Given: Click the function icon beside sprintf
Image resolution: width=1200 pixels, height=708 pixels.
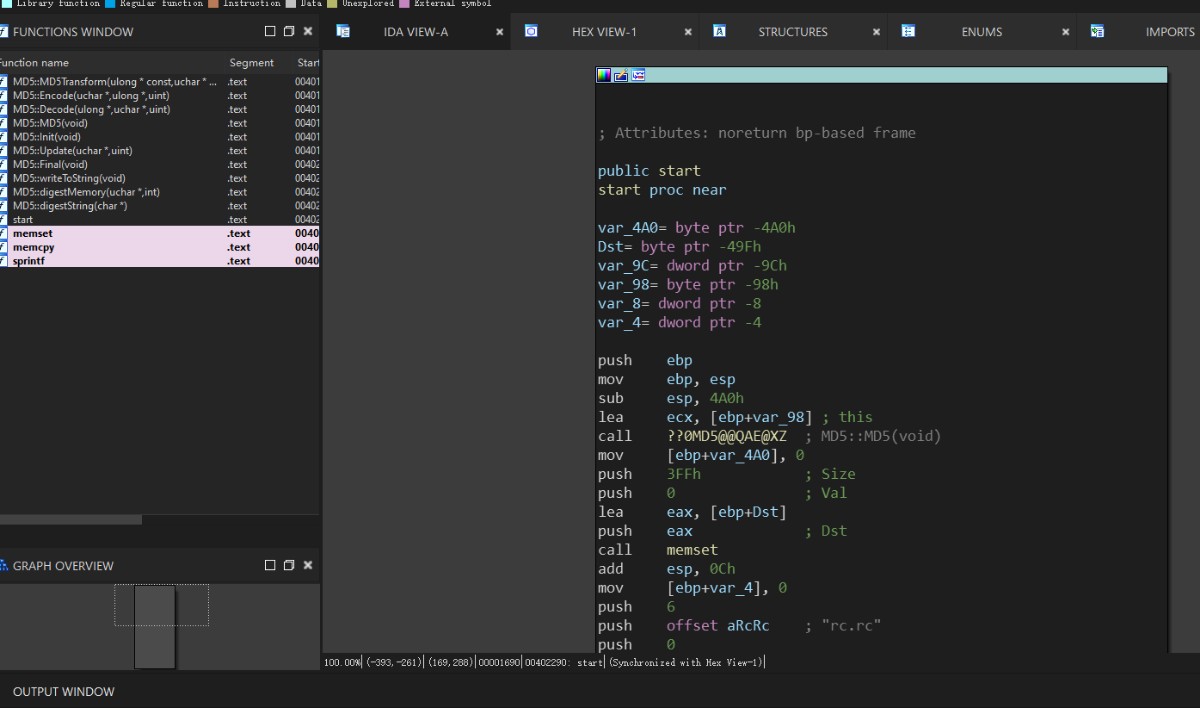Looking at the screenshot, I should tap(4, 261).
